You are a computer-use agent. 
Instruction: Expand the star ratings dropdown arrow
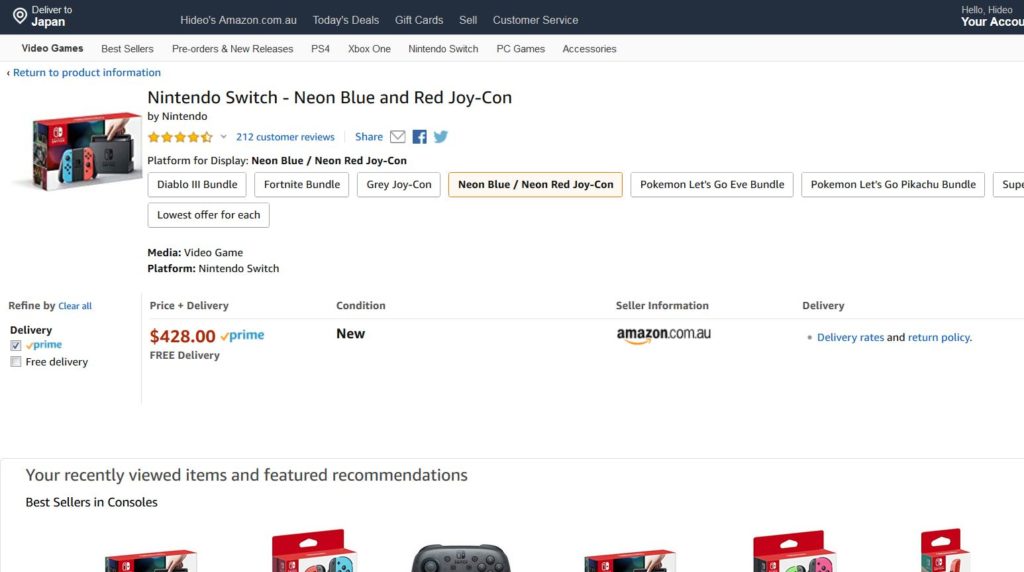[224, 137]
